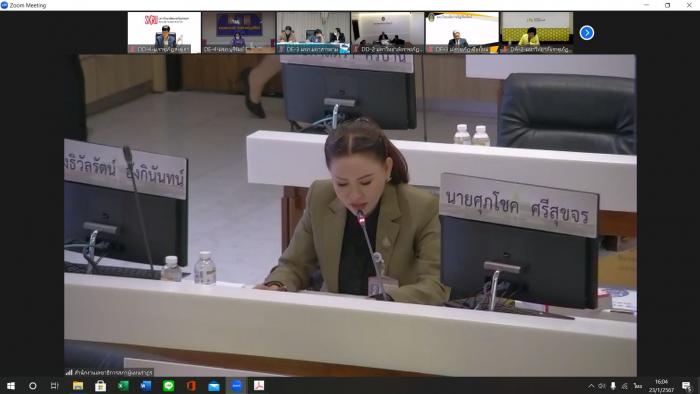Click the Windows Start button
Image resolution: width=700 pixels, height=394 pixels.
point(11,386)
